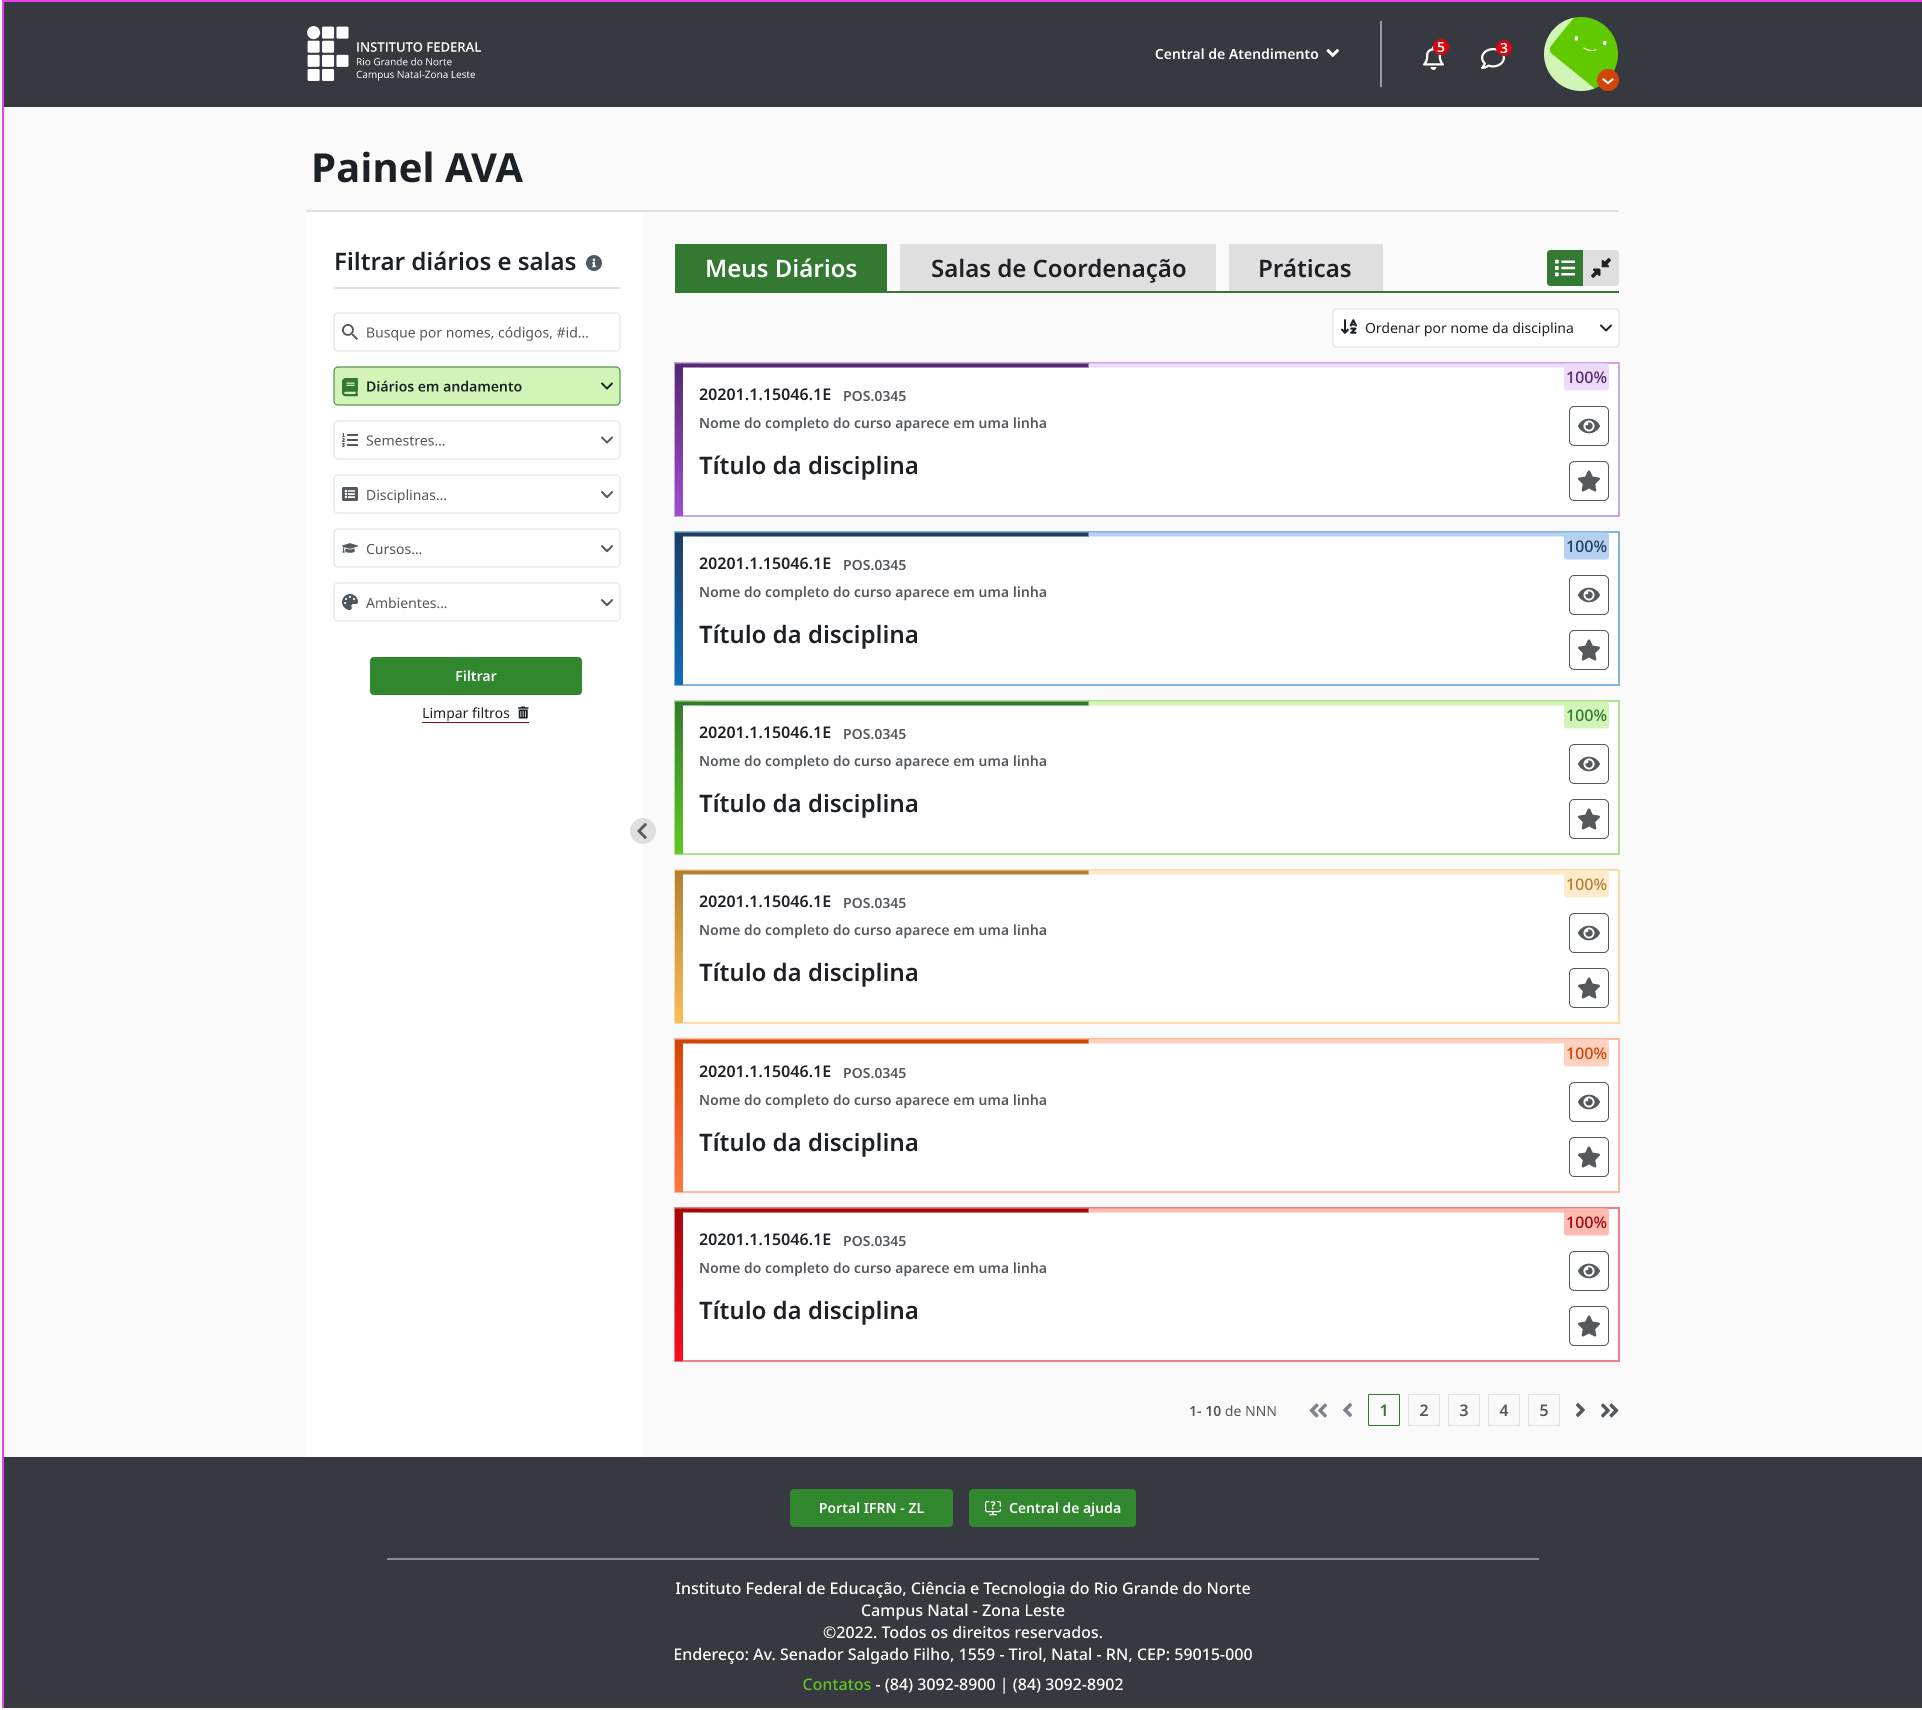Favorite the purple diary card with star
The image size is (1922, 1710).
tap(1588, 482)
